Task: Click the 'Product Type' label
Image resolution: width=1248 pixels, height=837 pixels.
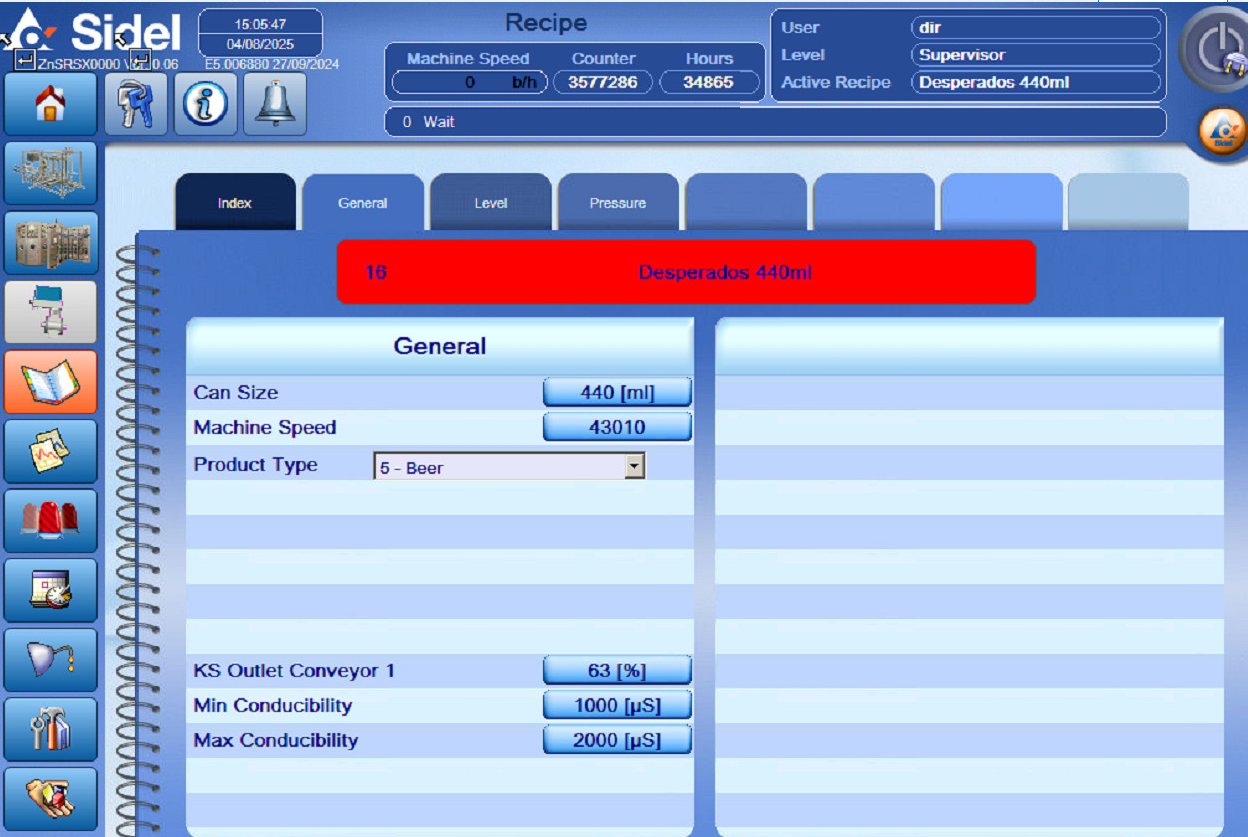Action: [x=256, y=465]
